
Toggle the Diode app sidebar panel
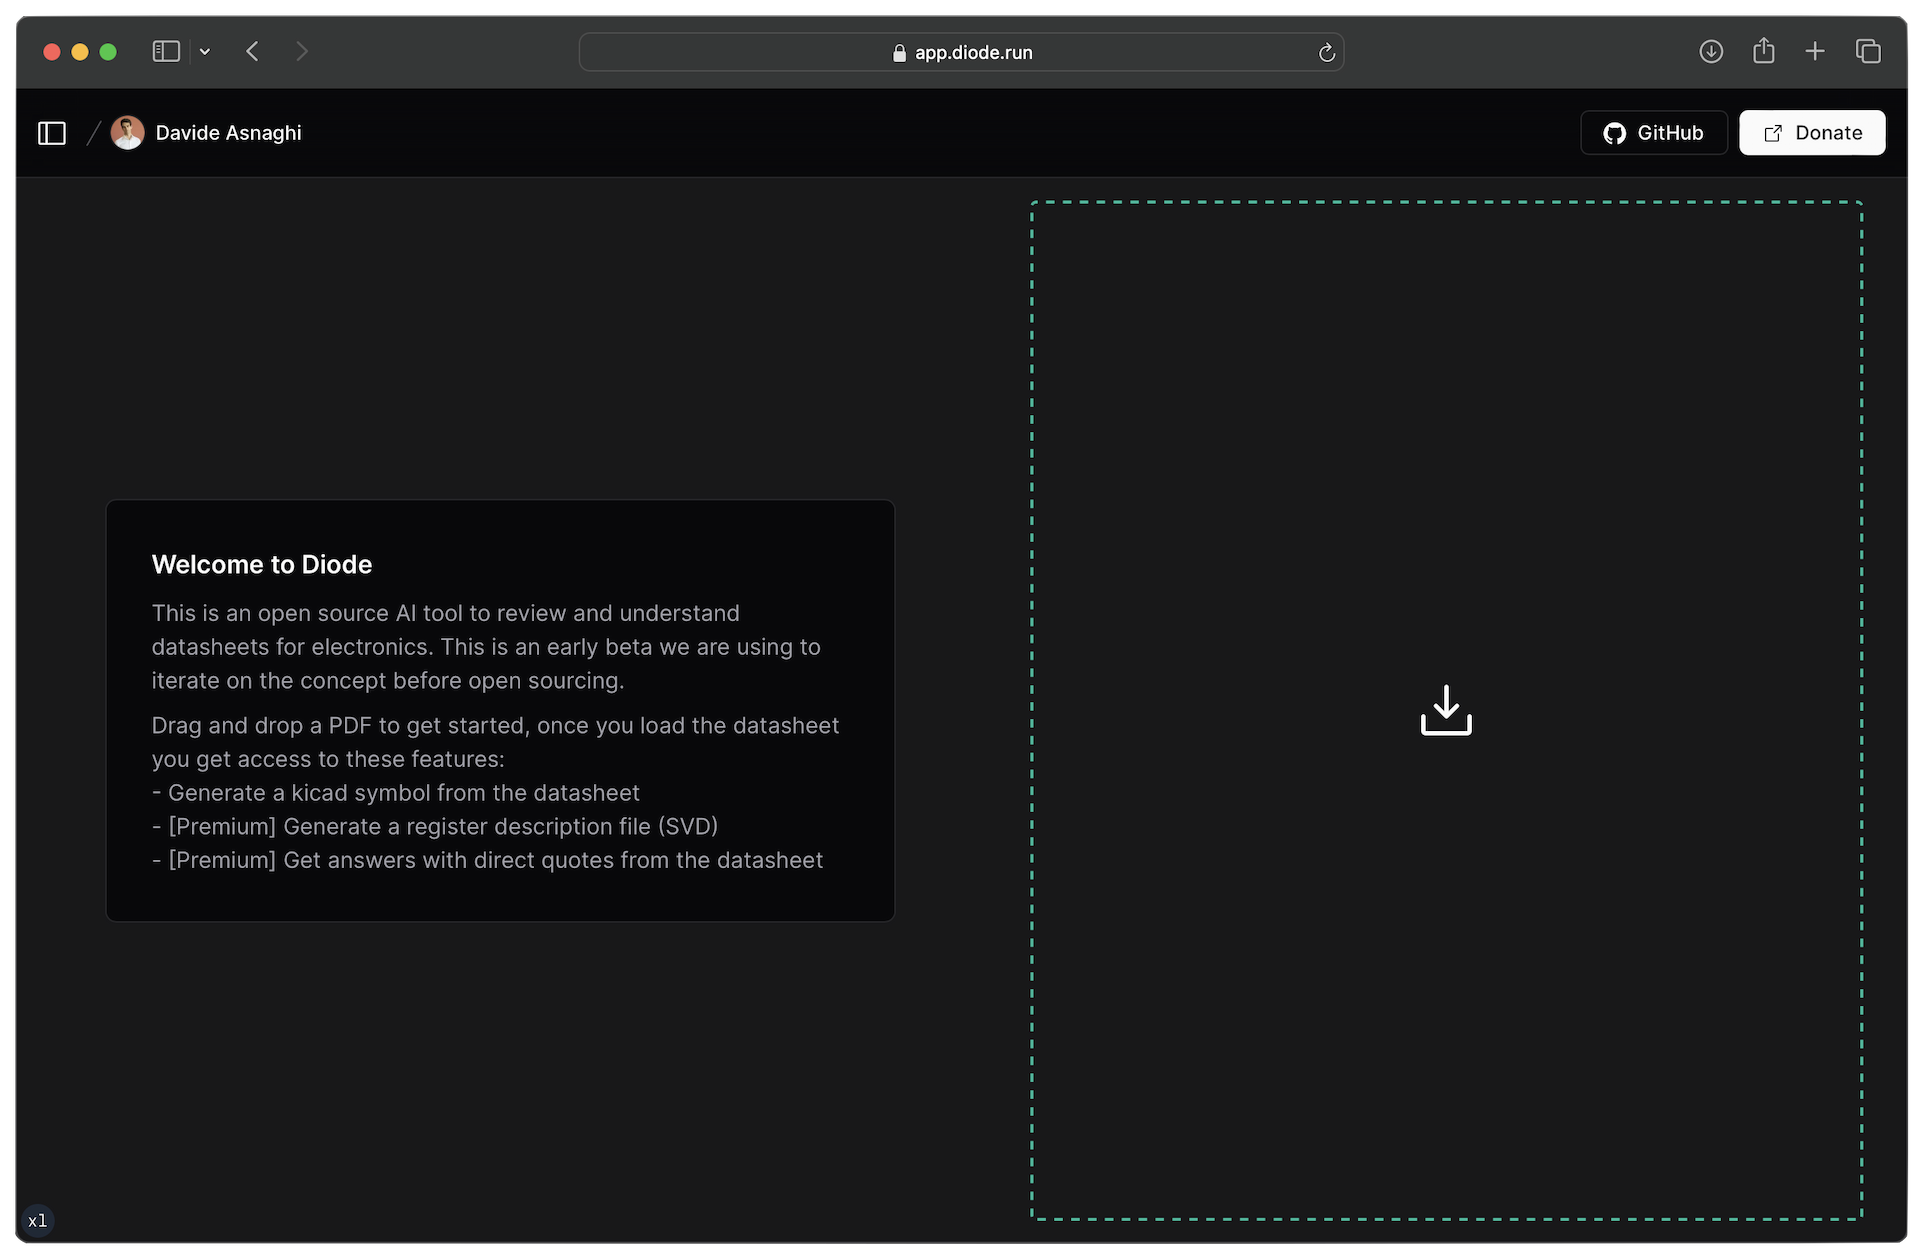point(52,133)
